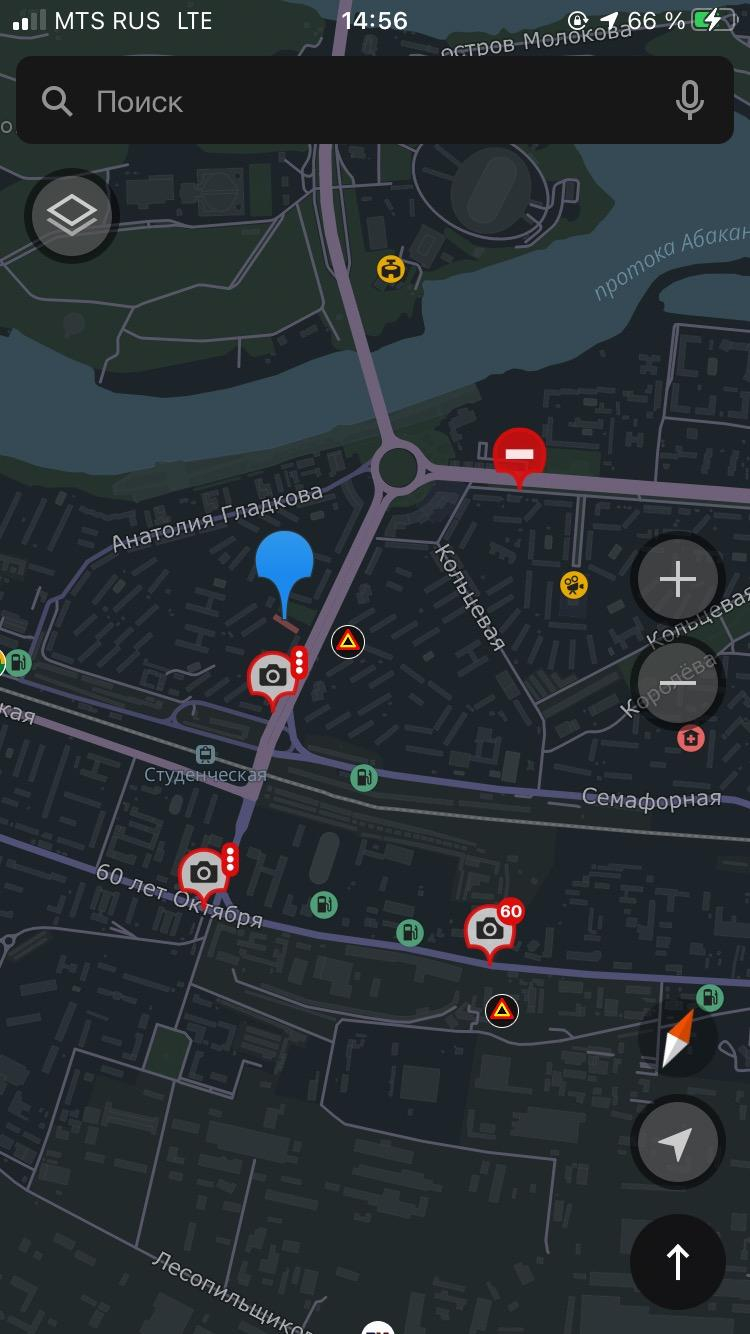Tap the Поиск search field
Image resolution: width=750 pixels, height=1334 pixels.
[x=375, y=100]
